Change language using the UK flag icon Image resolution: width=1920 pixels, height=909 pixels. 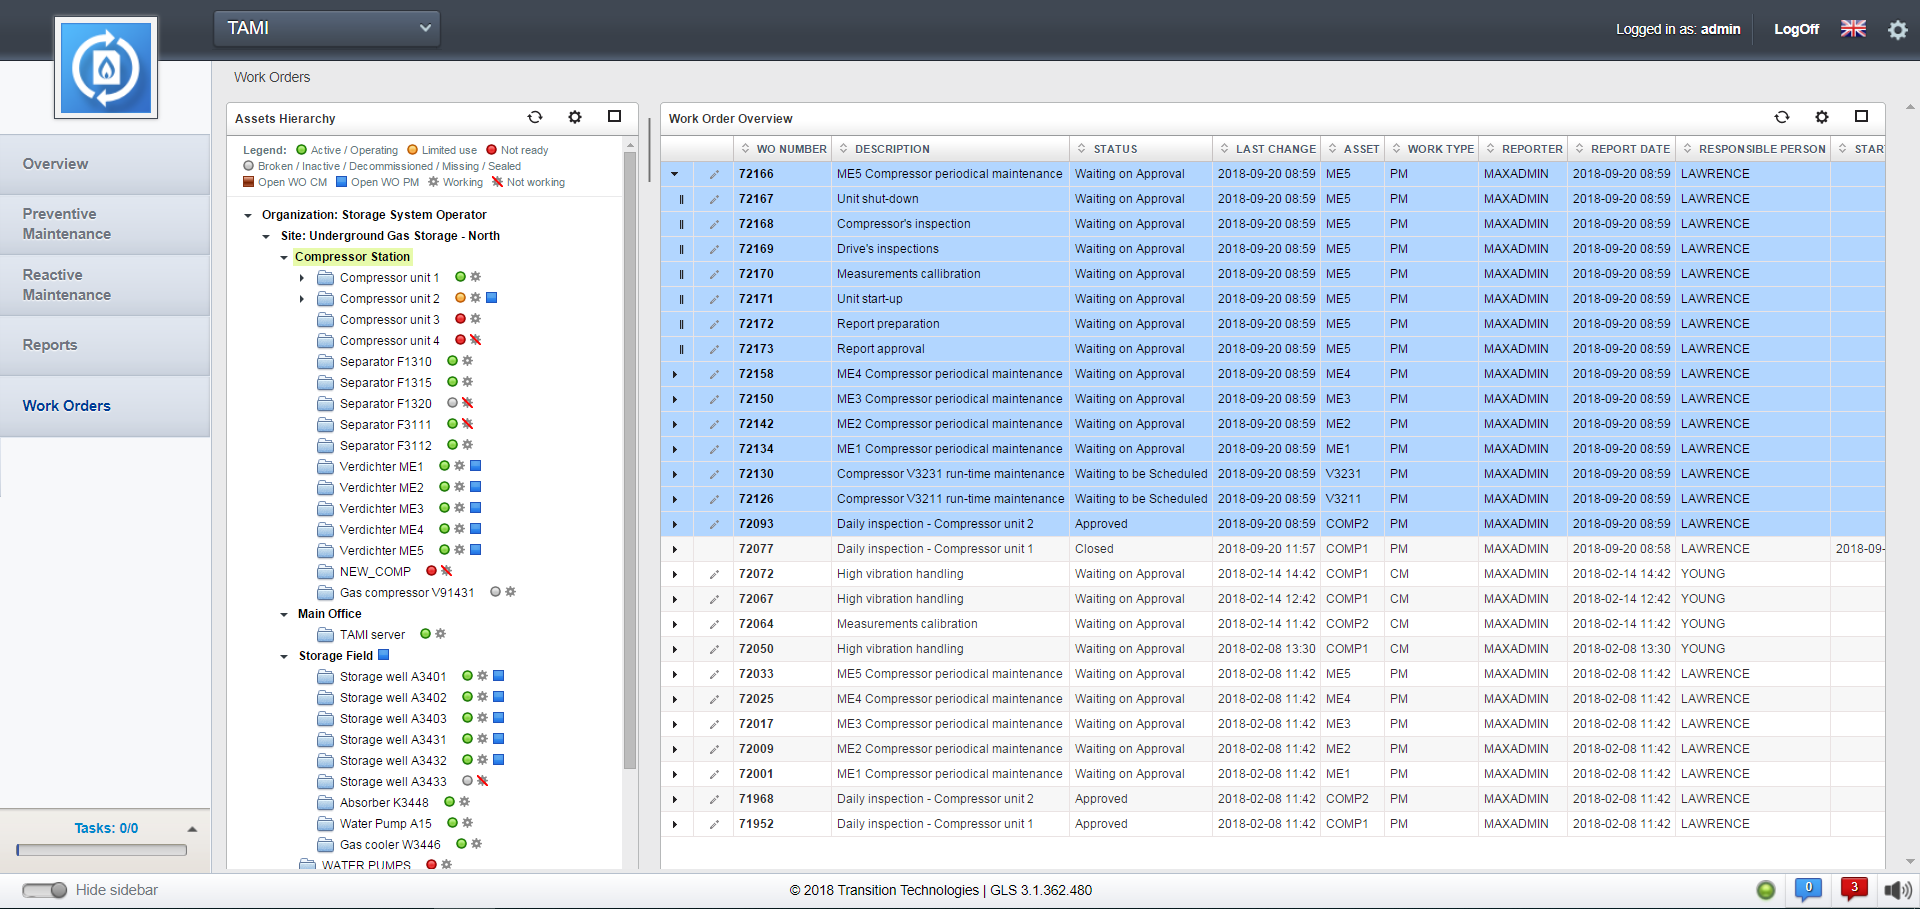tap(1853, 29)
